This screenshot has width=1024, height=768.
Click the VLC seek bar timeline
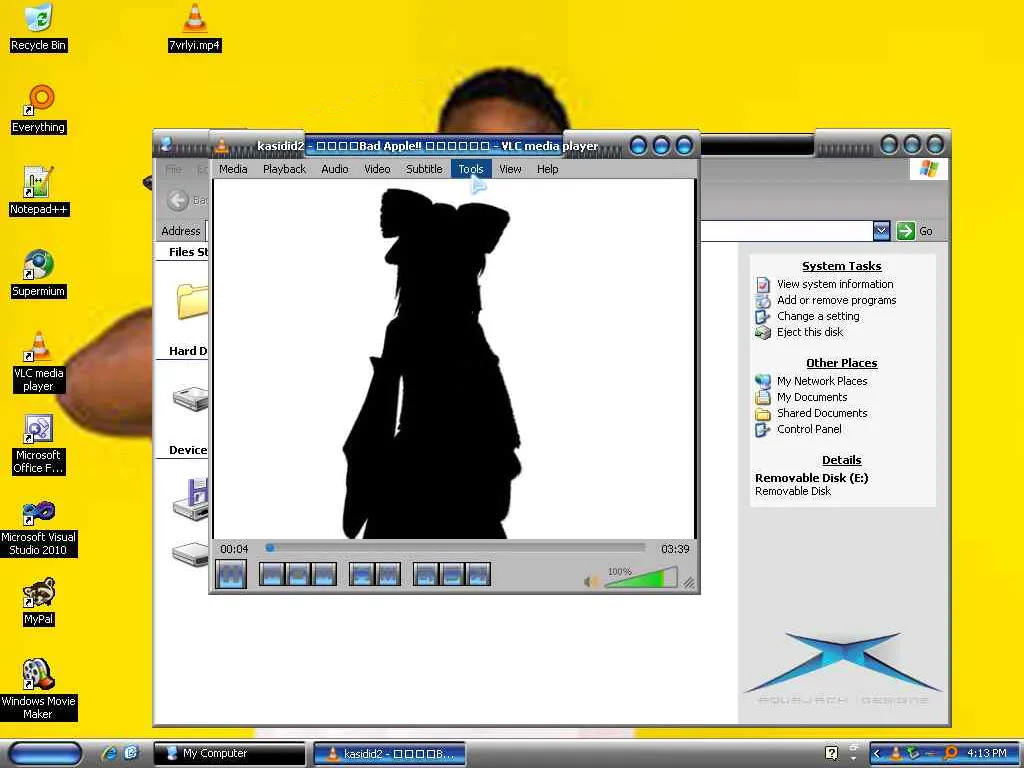(x=456, y=548)
